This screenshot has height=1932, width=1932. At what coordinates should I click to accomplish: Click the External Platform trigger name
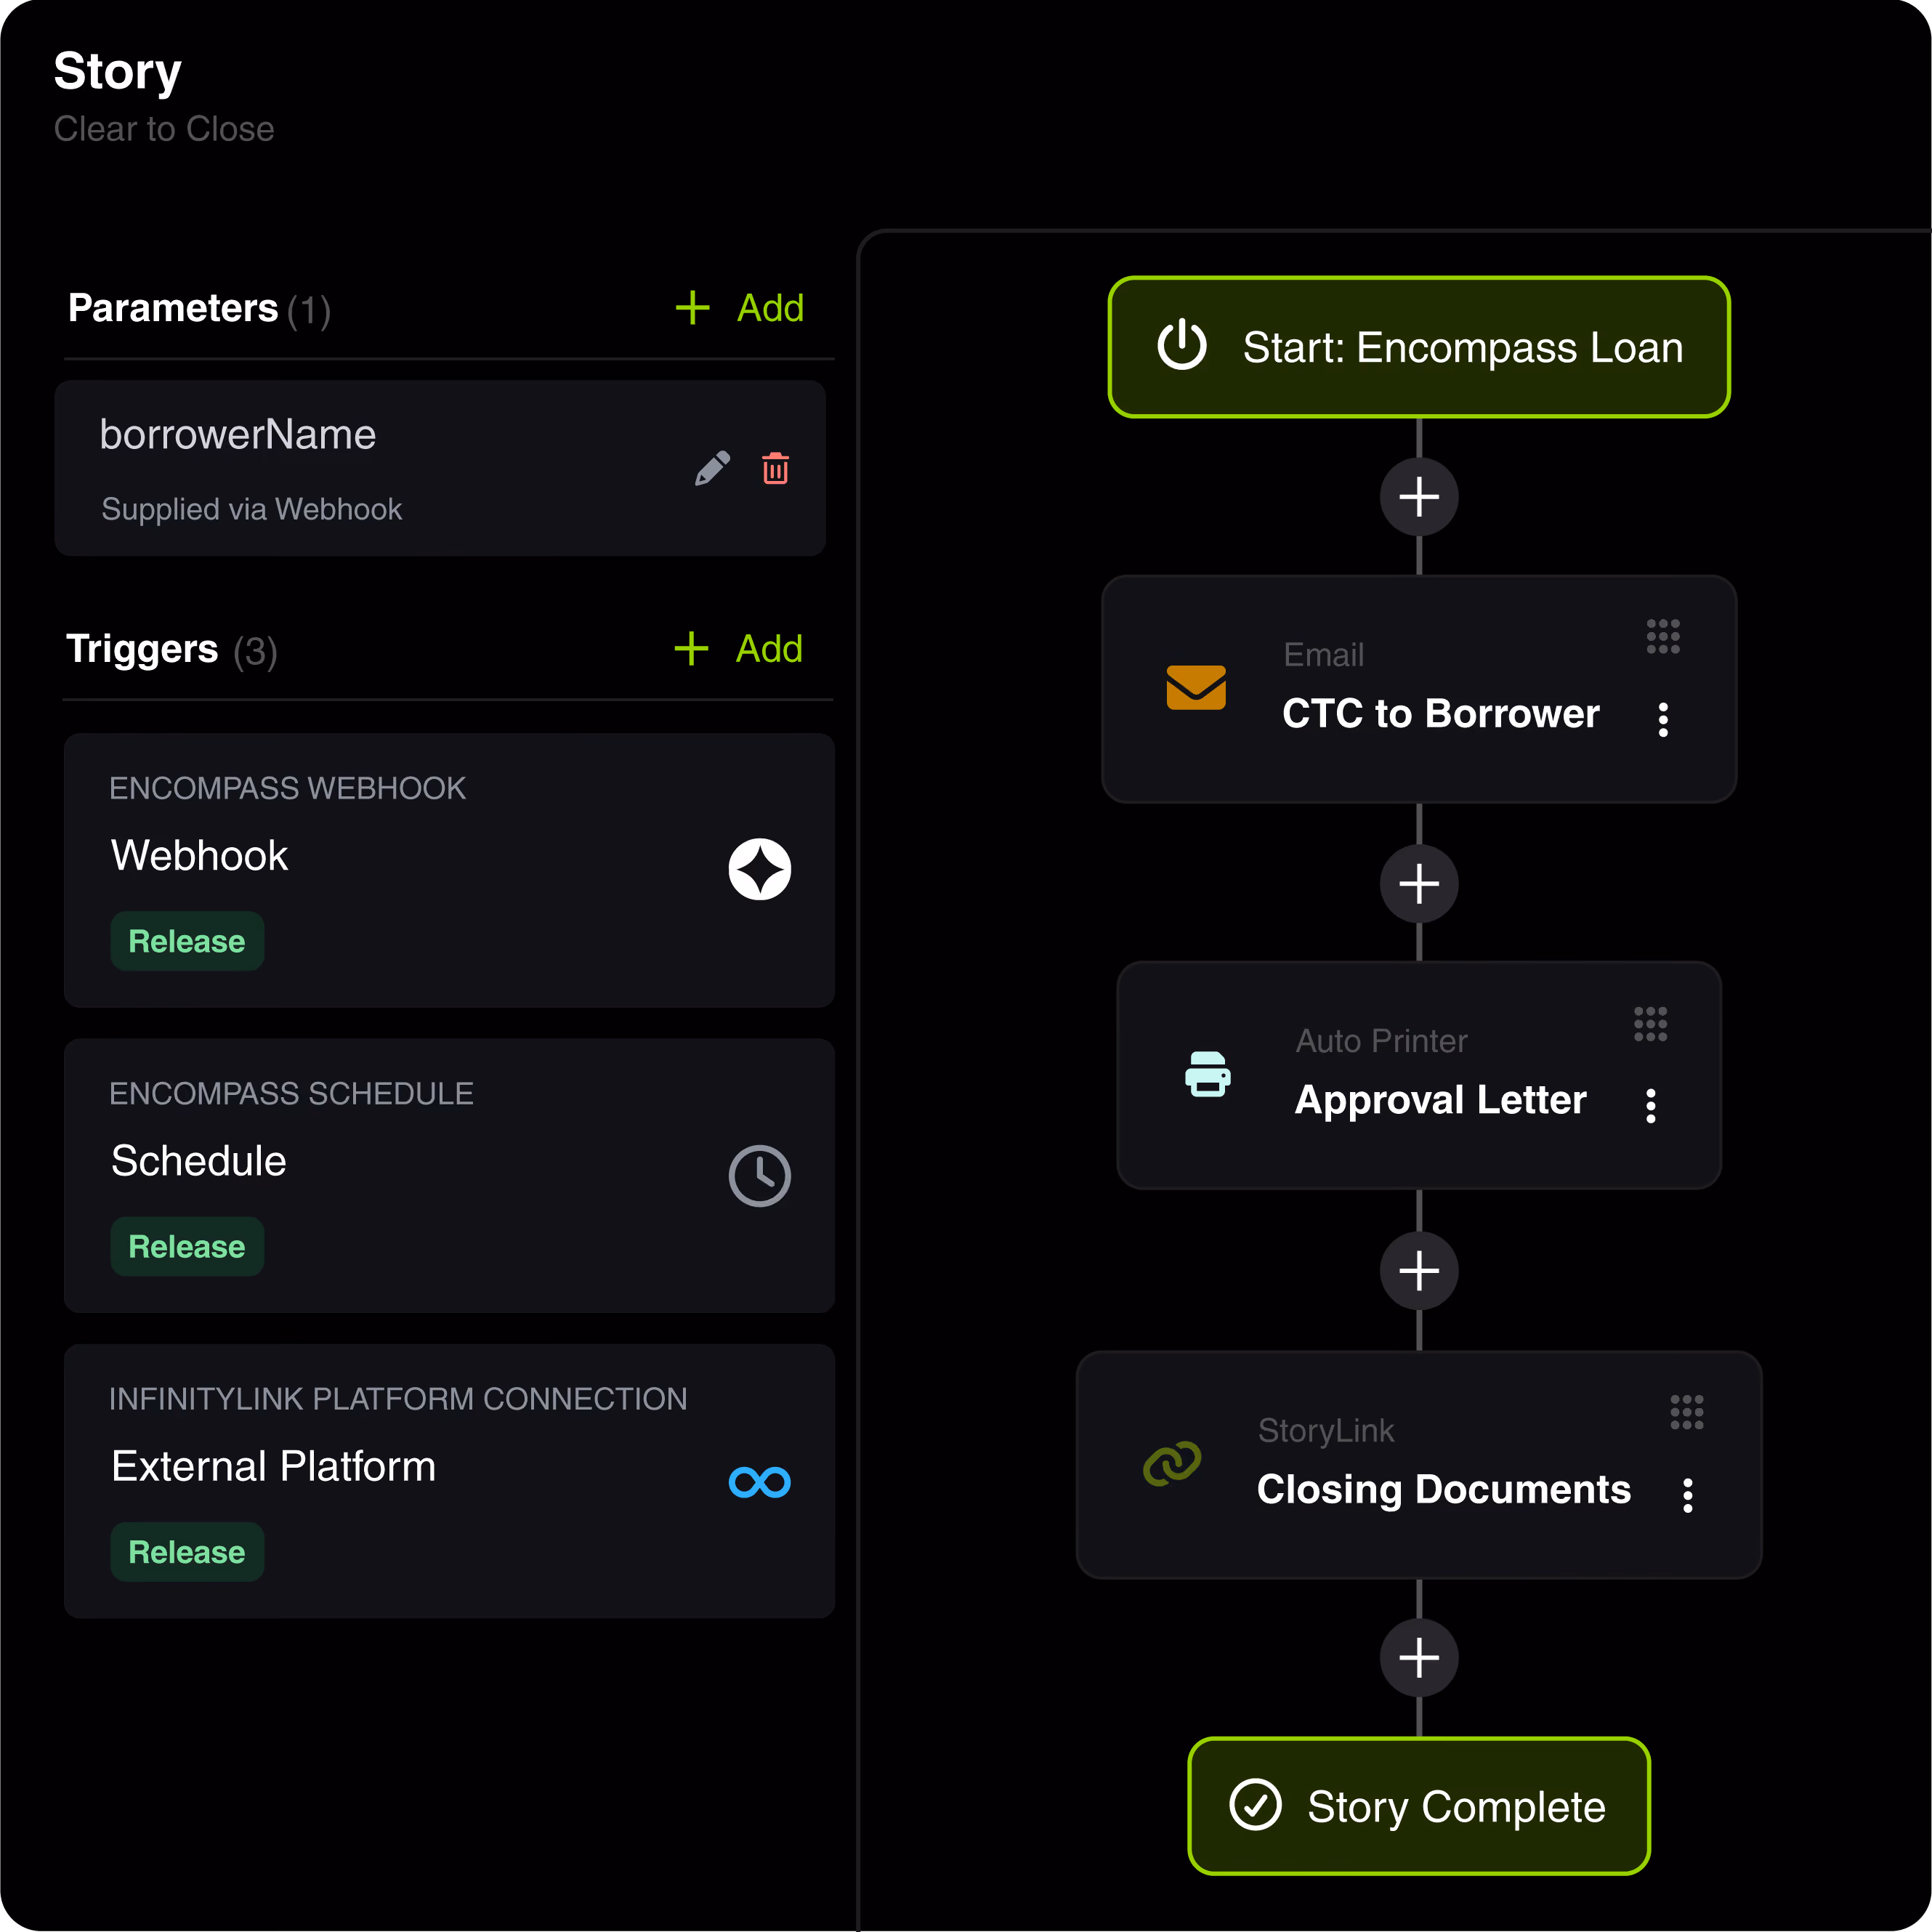[x=274, y=1467]
